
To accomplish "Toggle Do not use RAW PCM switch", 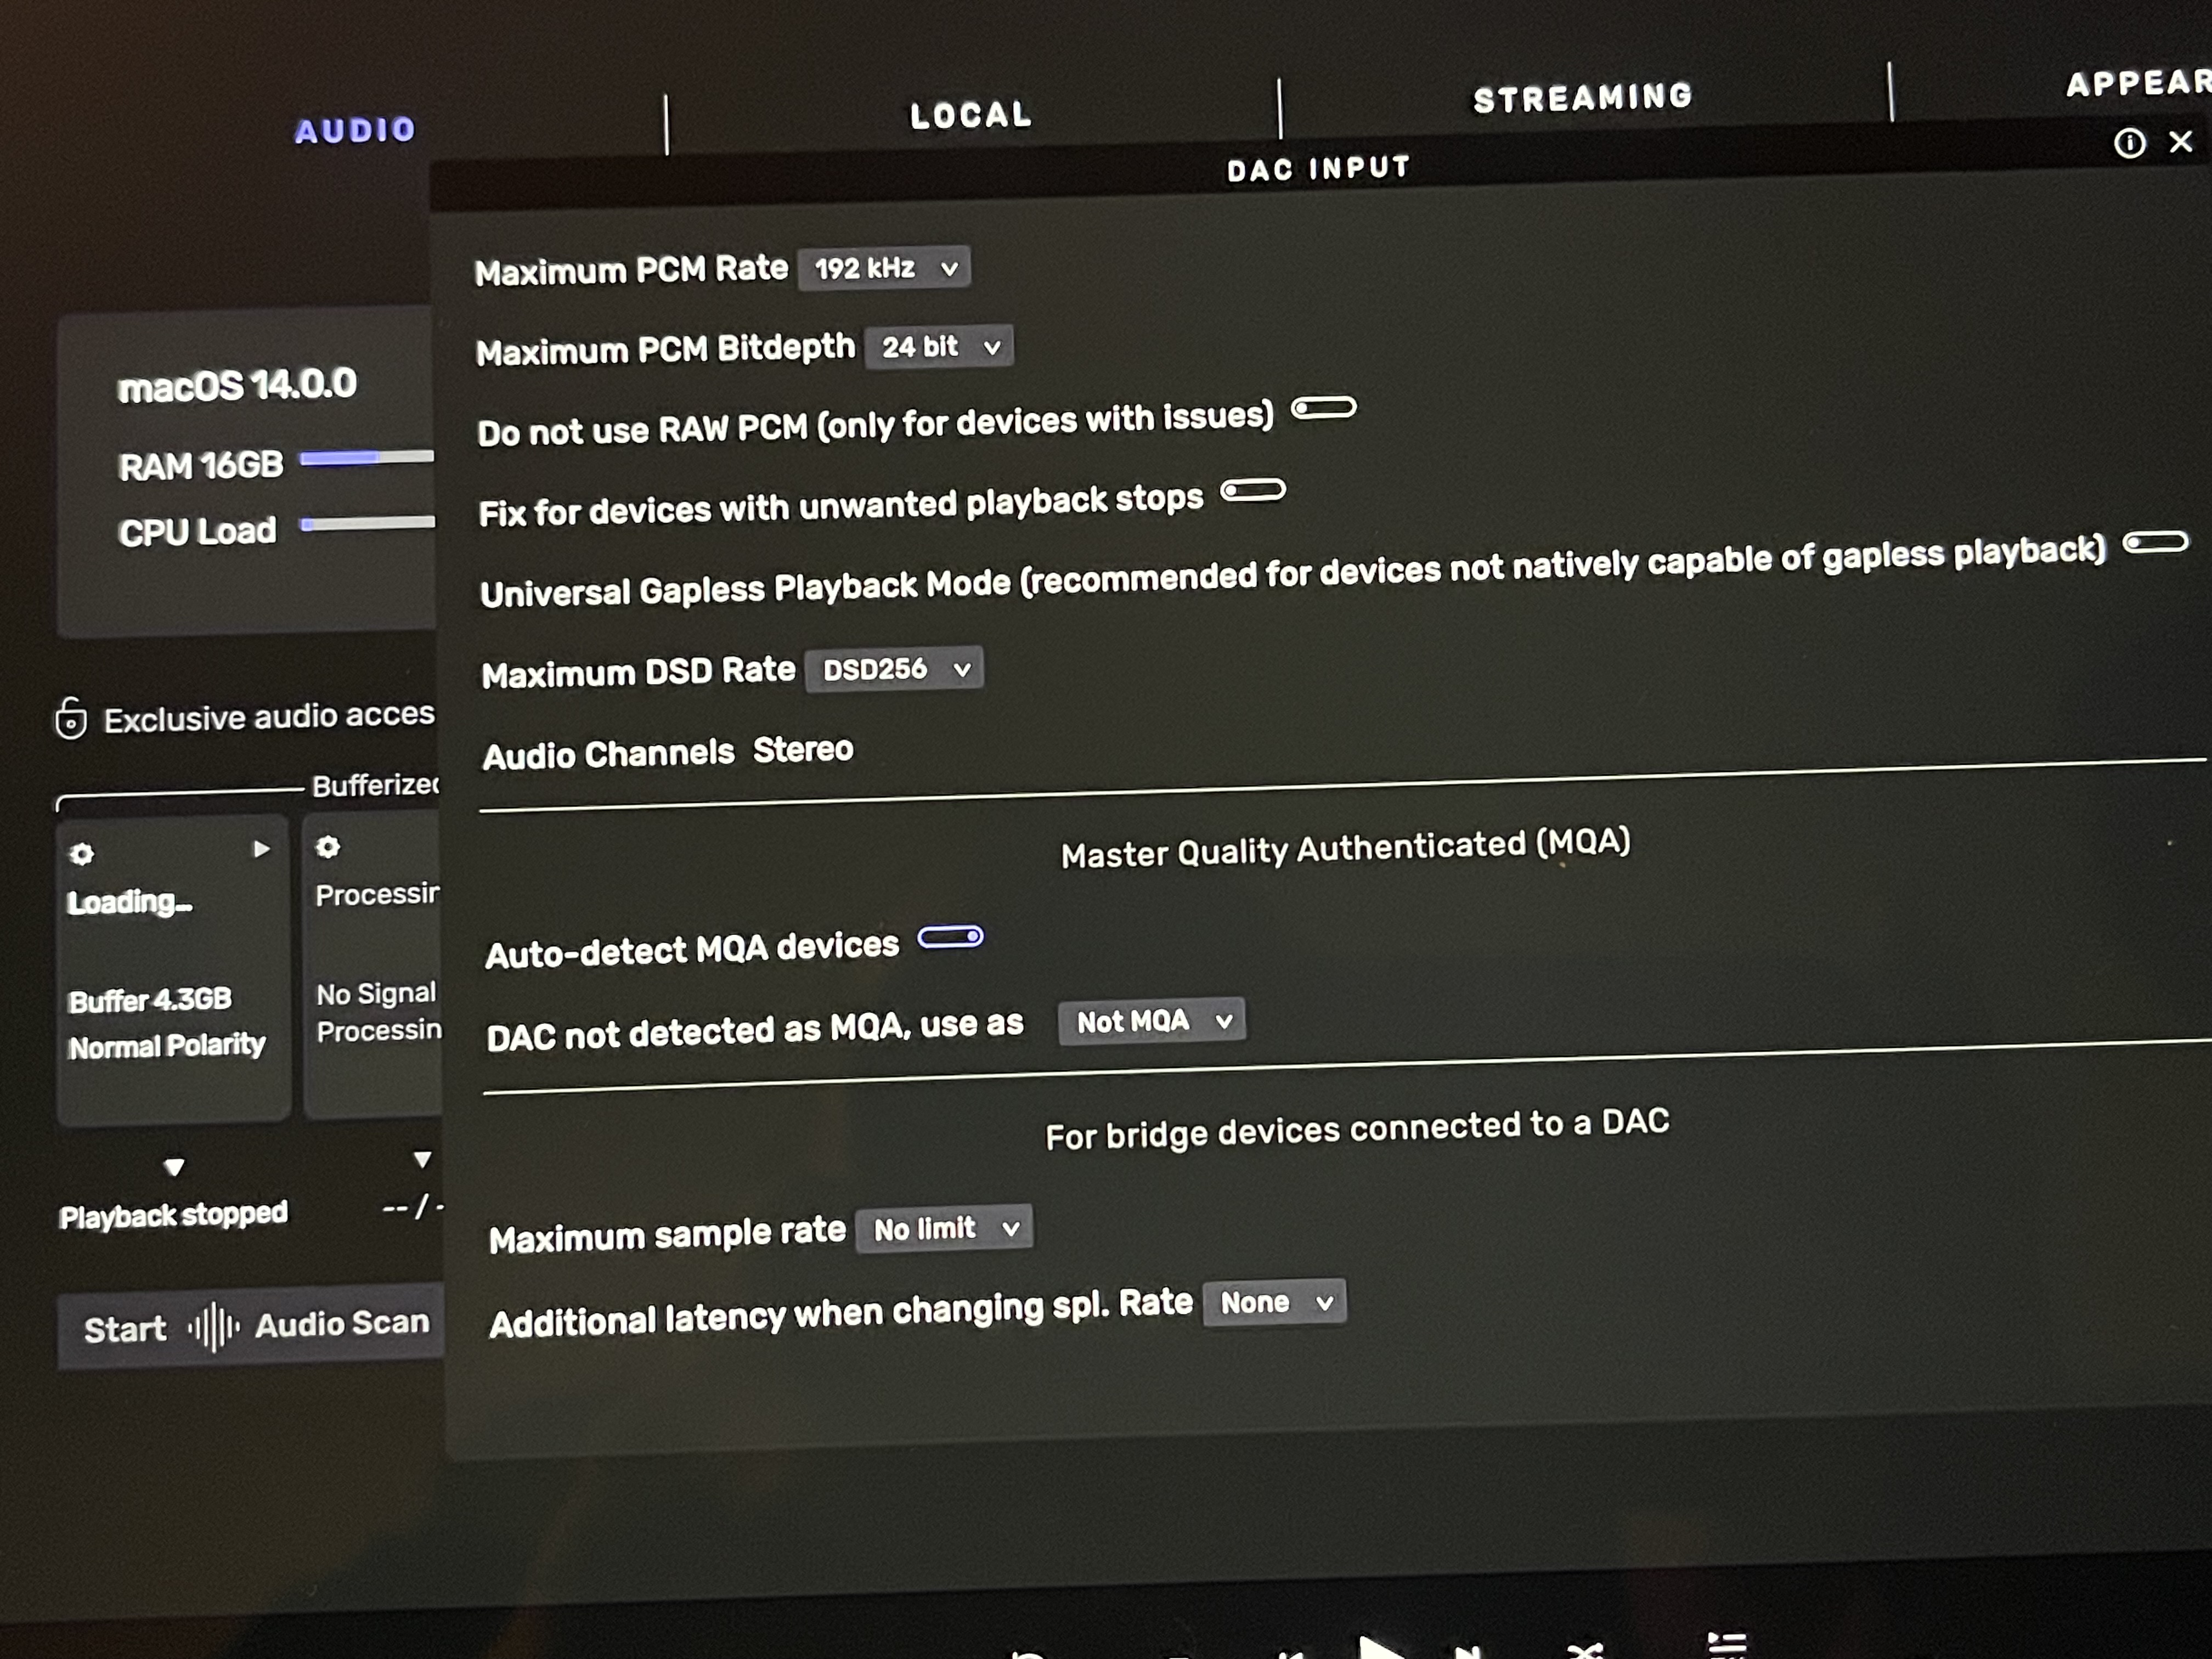I will (x=1324, y=408).
